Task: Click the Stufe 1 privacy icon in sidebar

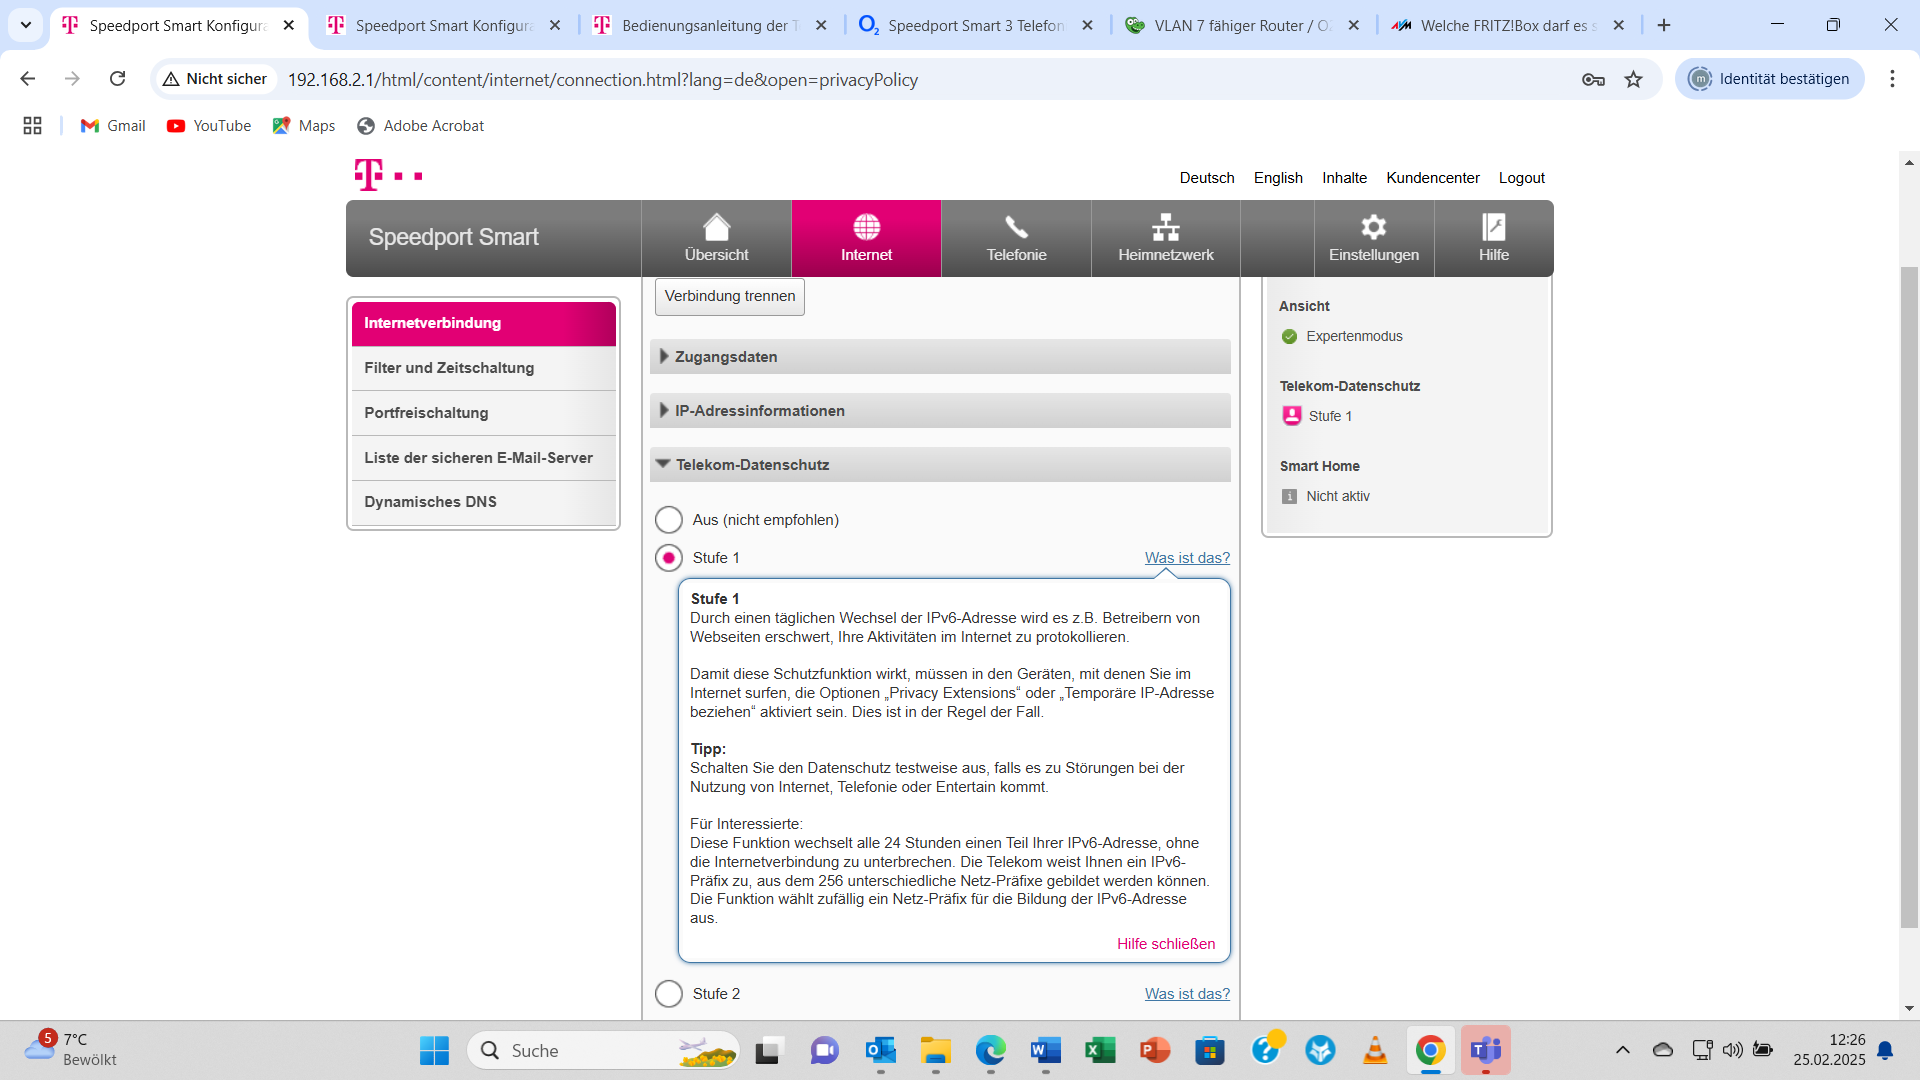Action: [1292, 416]
